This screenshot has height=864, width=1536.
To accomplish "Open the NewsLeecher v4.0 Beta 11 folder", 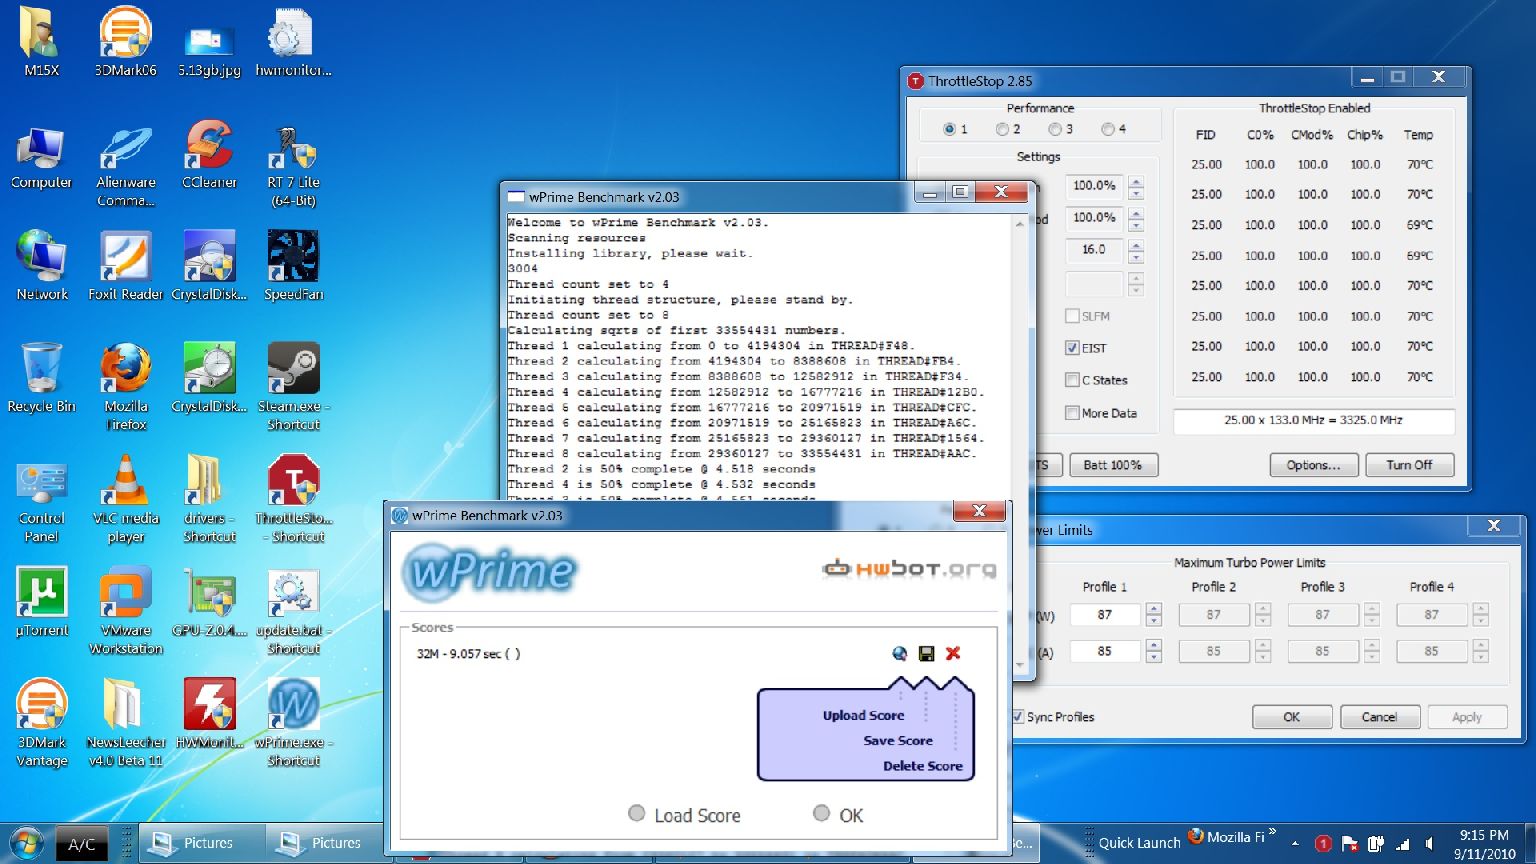I will point(125,722).
